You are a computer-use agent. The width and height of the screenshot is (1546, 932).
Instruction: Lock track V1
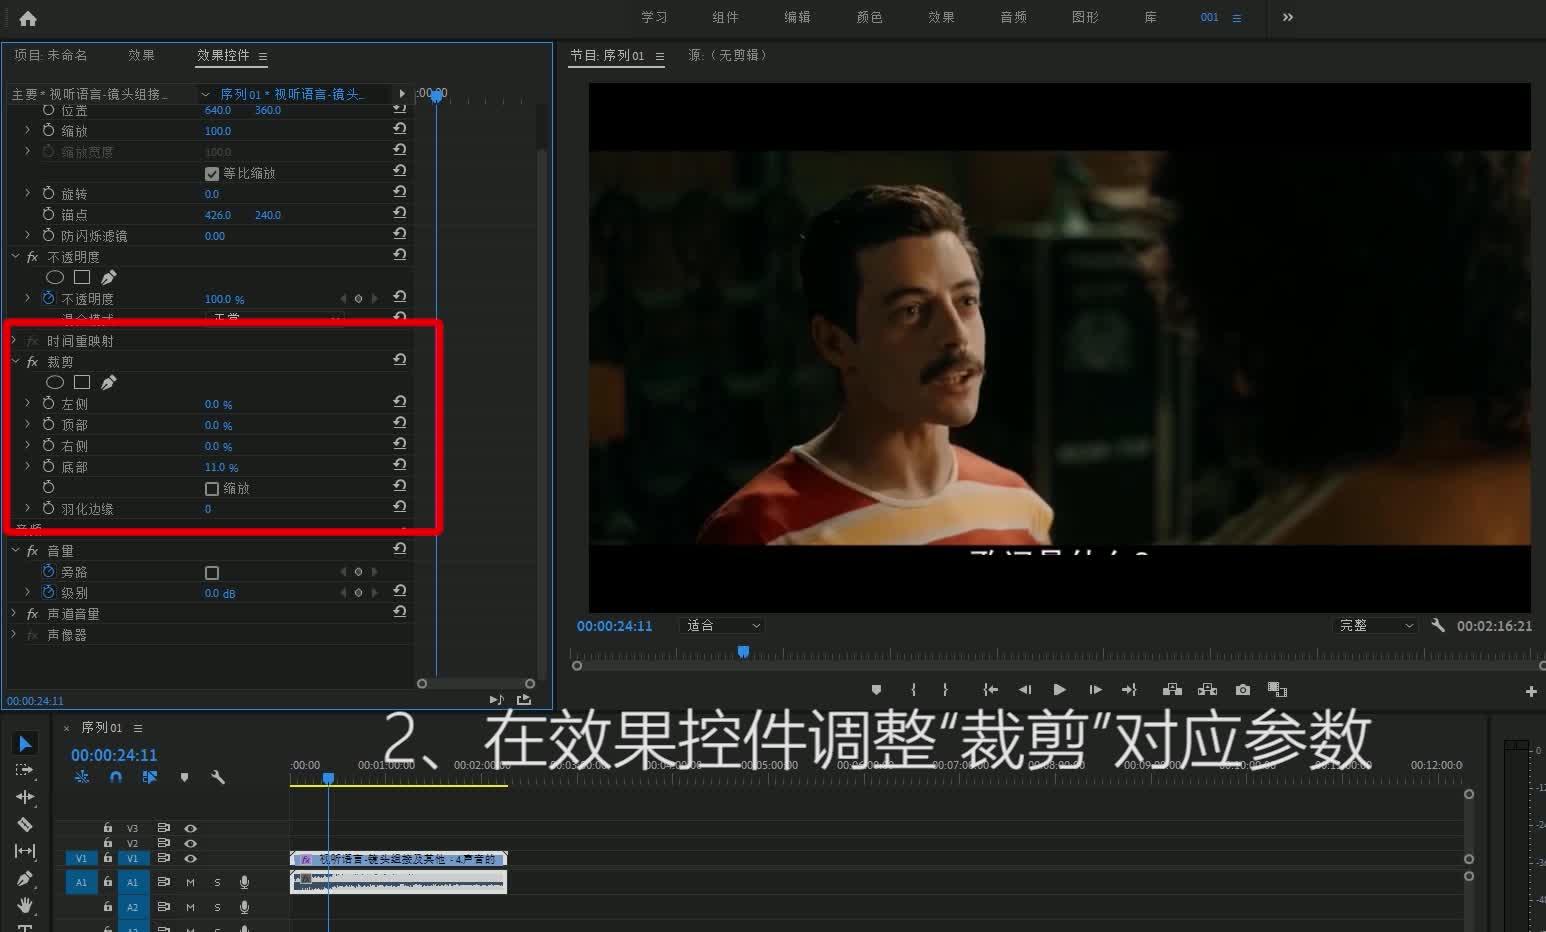click(x=108, y=858)
